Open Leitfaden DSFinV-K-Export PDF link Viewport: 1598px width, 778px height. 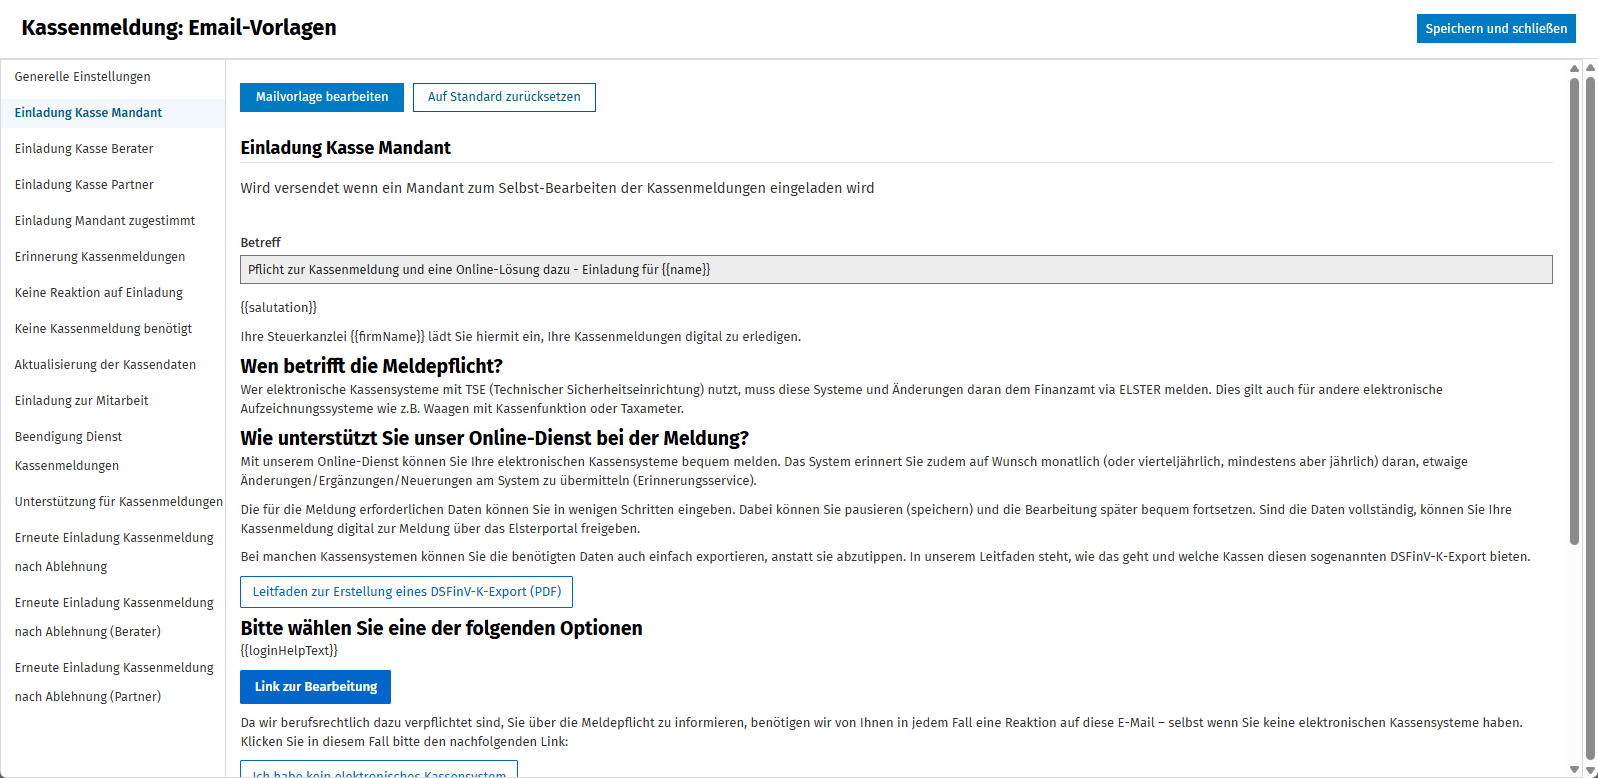[x=406, y=592]
